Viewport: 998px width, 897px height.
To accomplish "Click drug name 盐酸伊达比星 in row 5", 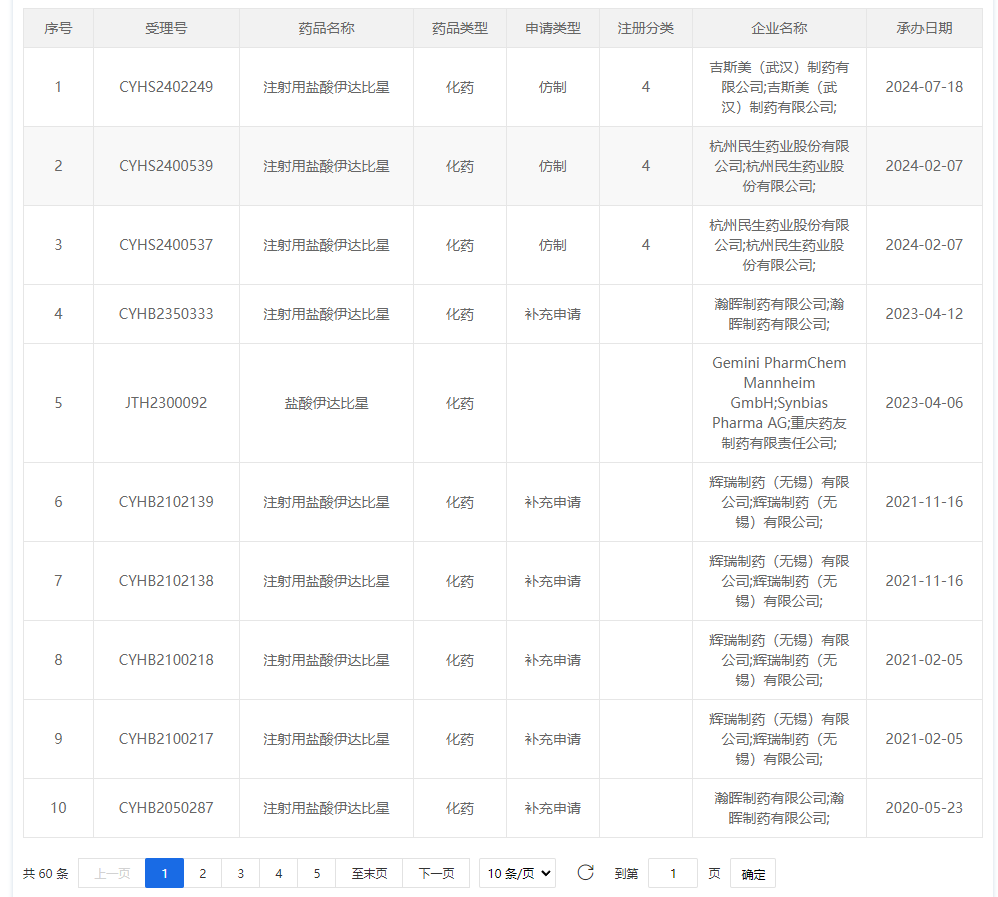I will point(327,403).
